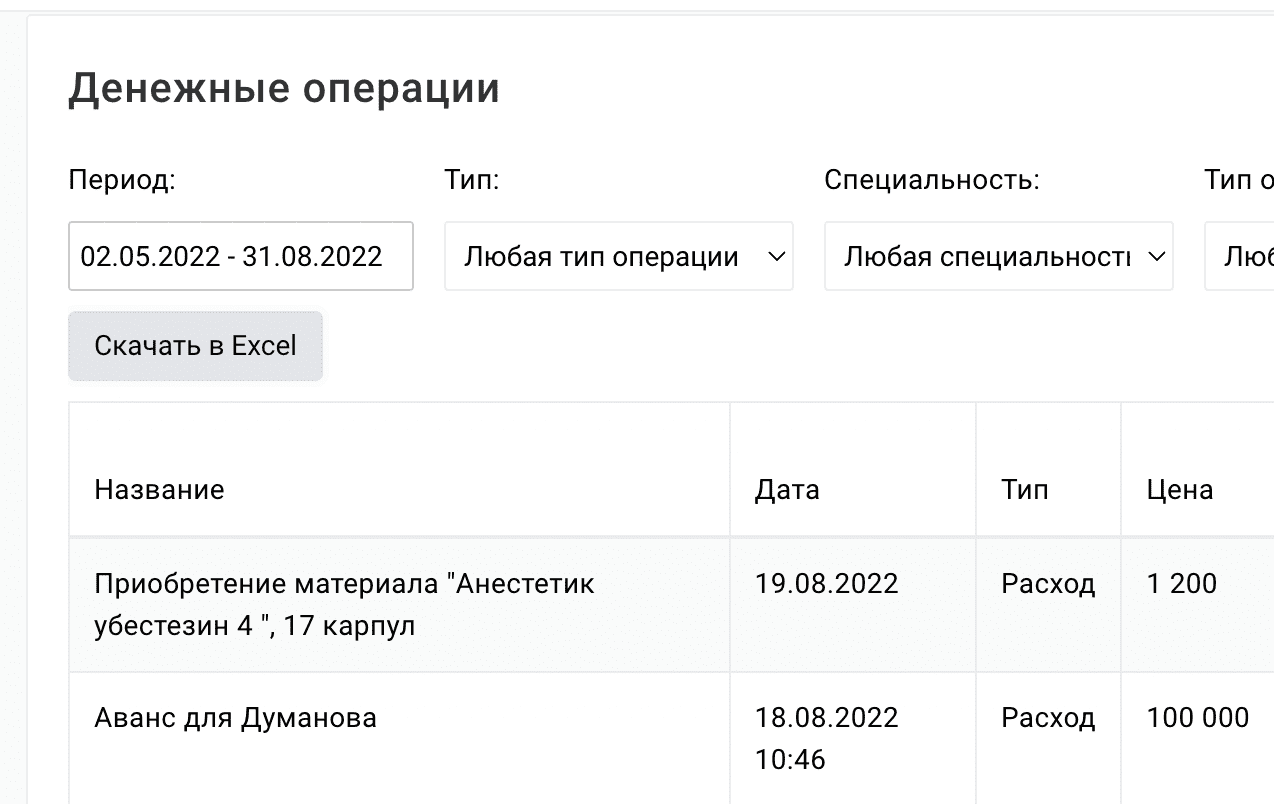
Task: Click the Тип table column header
Action: click(1024, 490)
